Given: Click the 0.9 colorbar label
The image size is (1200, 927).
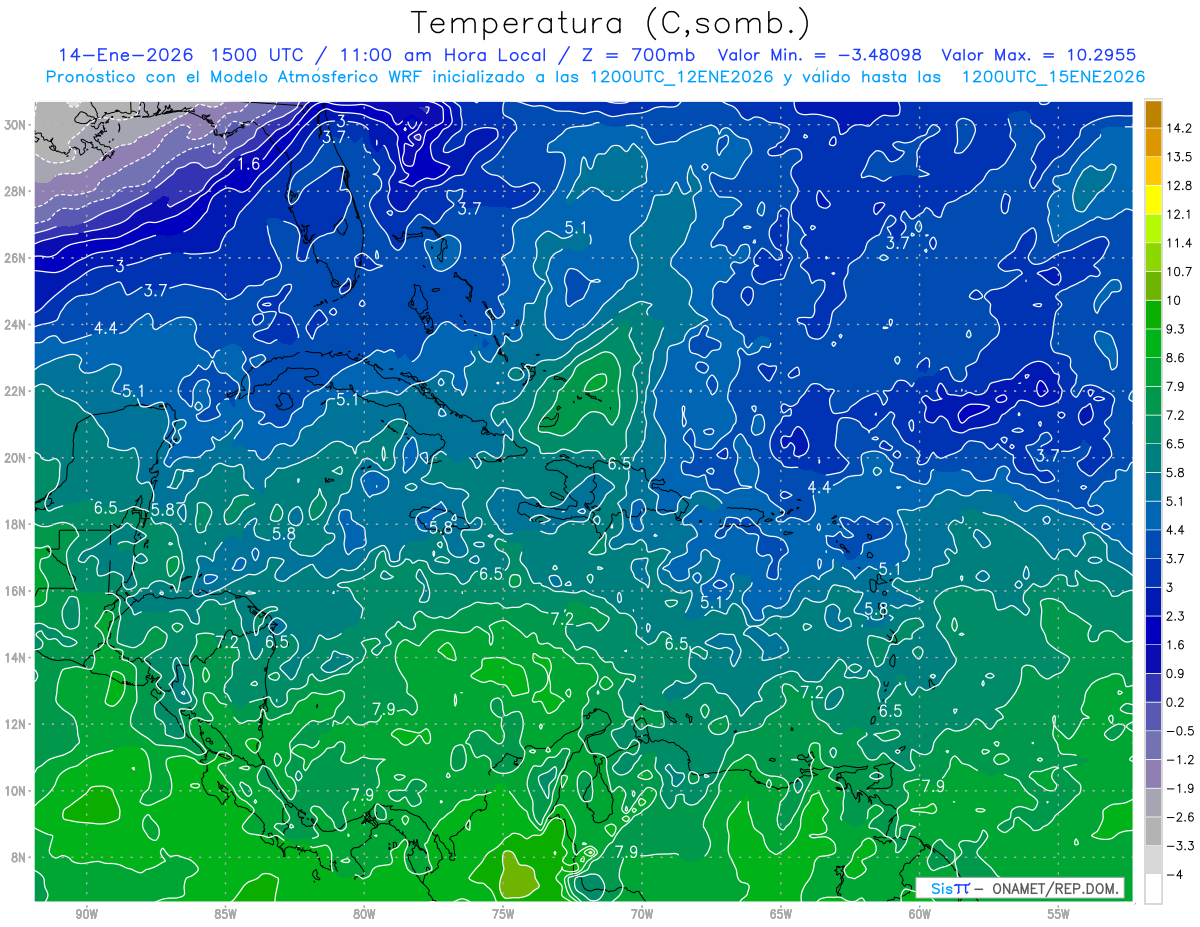Looking at the screenshot, I should [1175, 674].
